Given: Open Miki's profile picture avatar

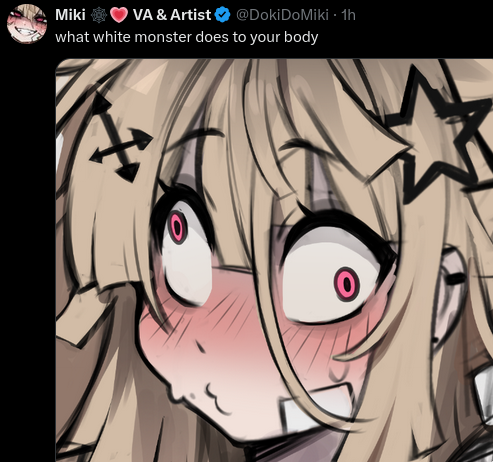Looking at the screenshot, I should coord(27,24).
